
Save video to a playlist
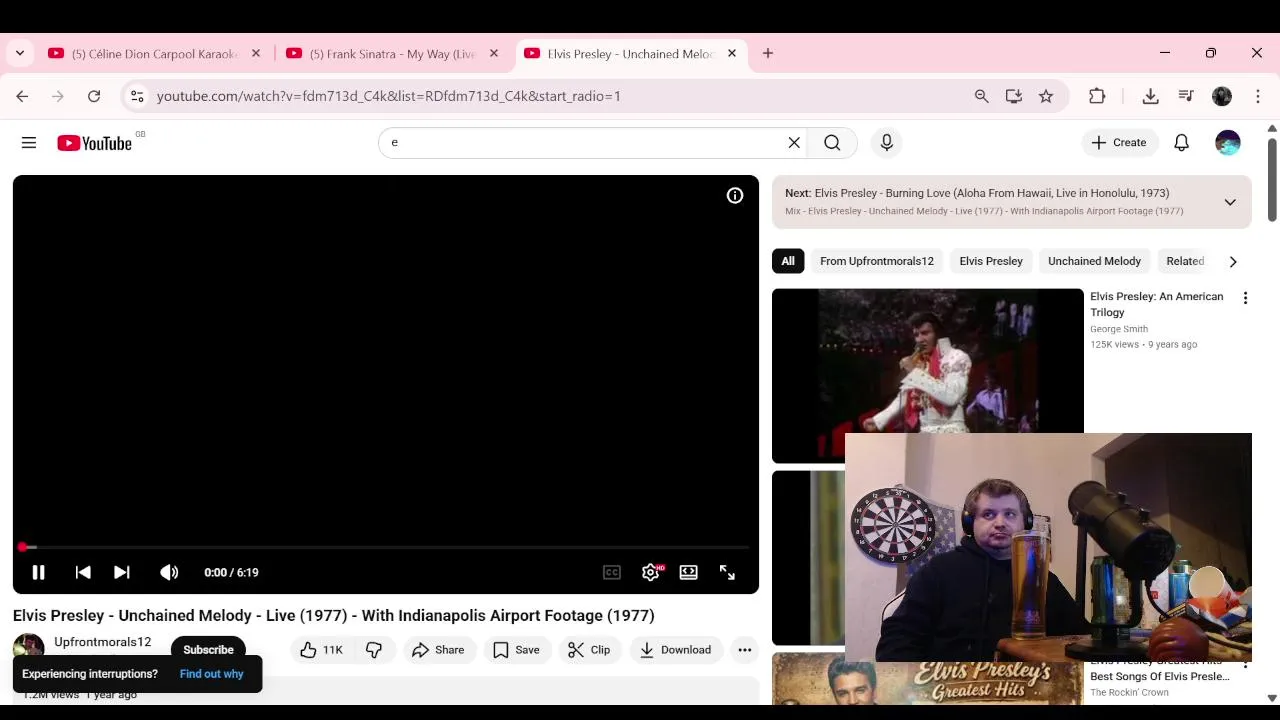click(516, 650)
